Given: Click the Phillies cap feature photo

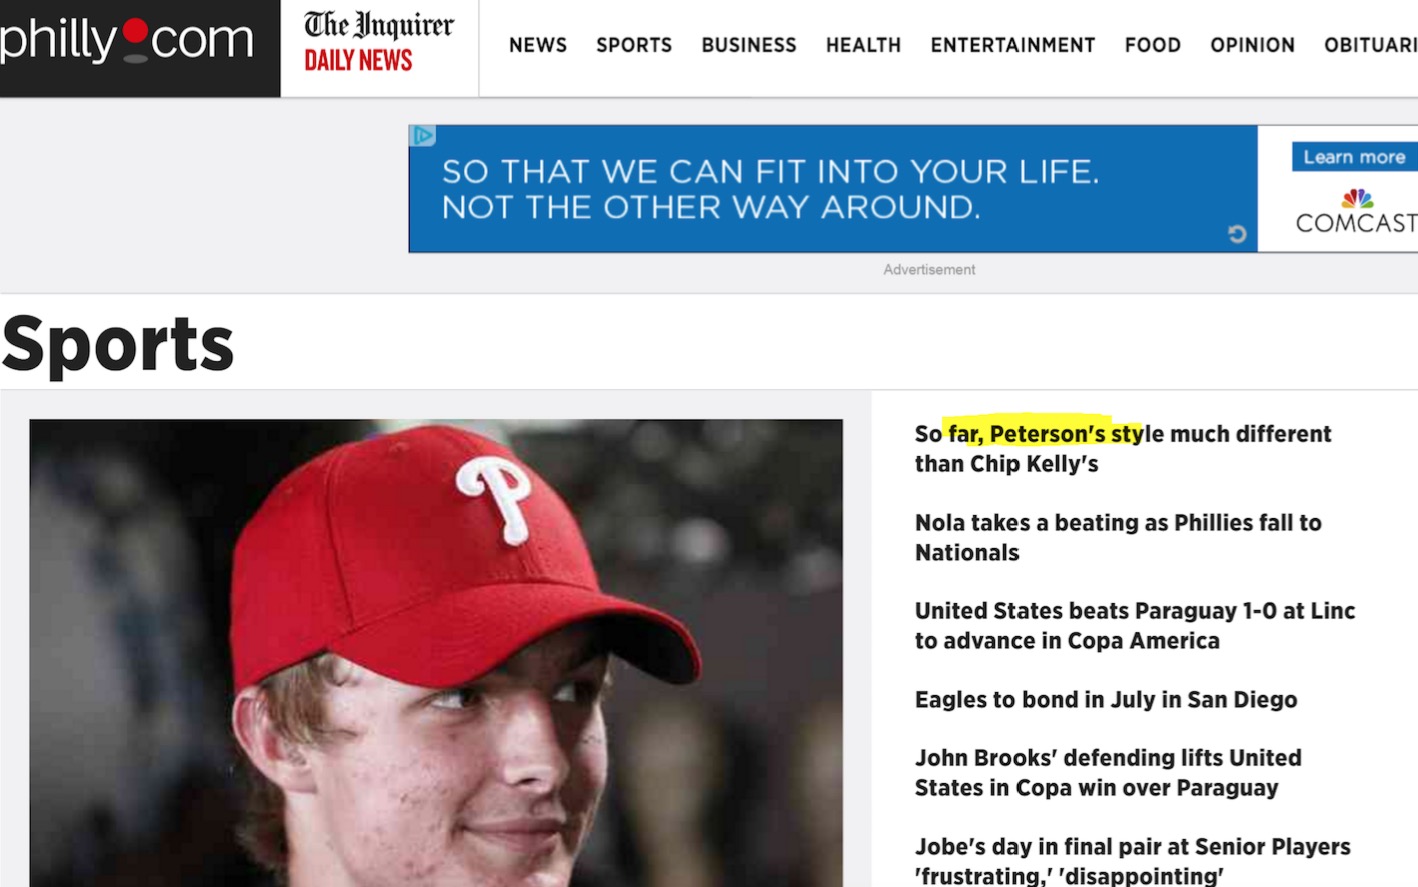Looking at the screenshot, I should [x=436, y=652].
